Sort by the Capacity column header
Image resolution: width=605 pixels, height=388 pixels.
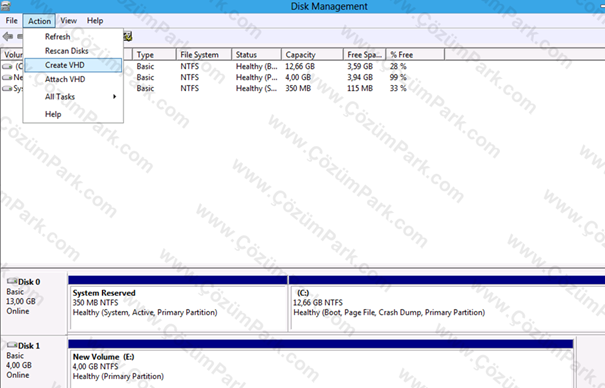click(313, 55)
